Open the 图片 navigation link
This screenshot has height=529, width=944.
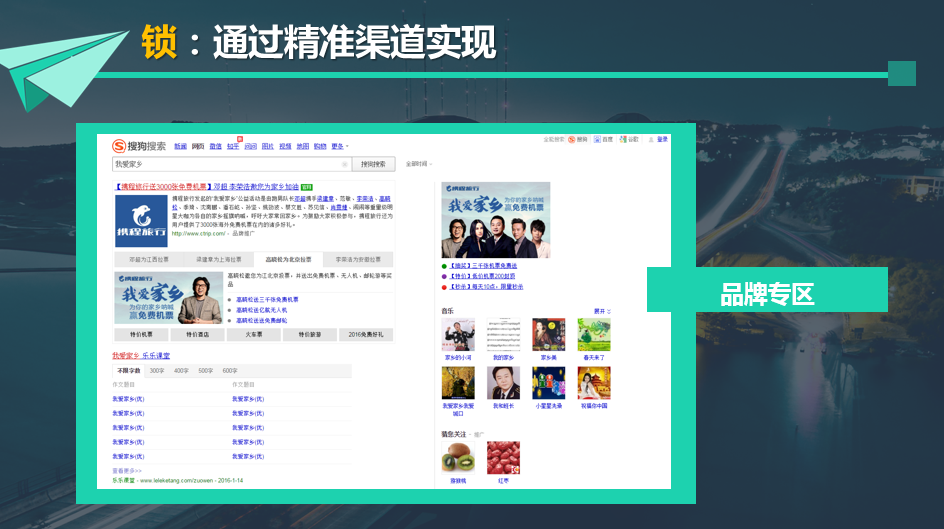tap(268, 146)
